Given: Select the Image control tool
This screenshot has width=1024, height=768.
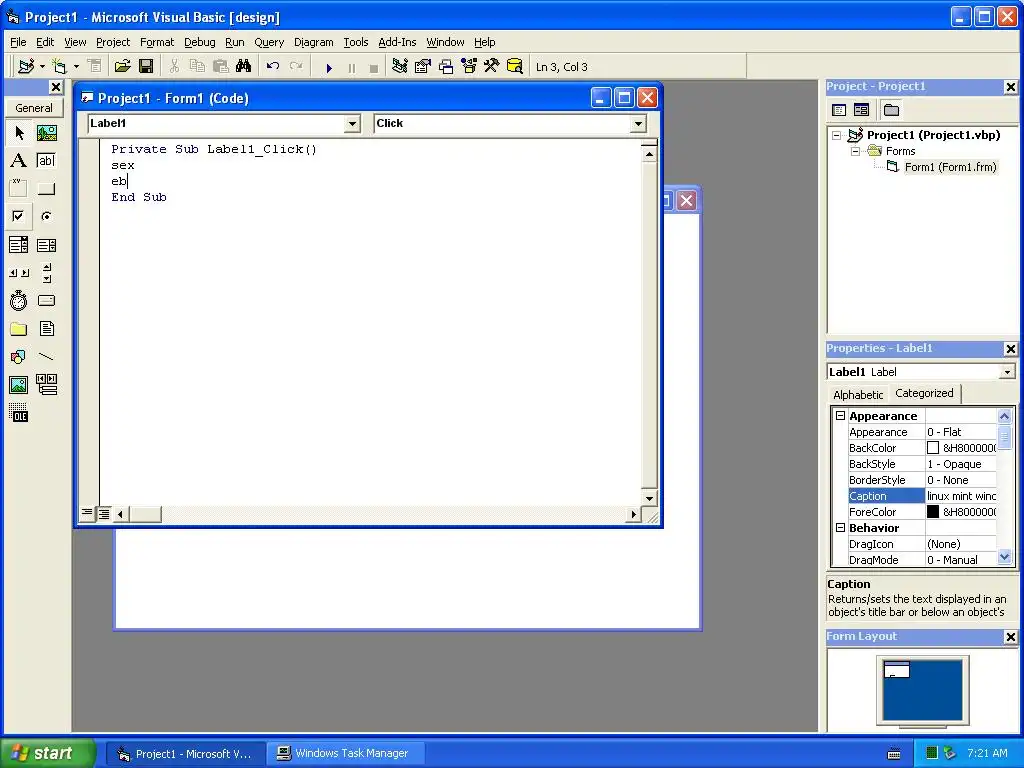Looking at the screenshot, I should 19,385.
